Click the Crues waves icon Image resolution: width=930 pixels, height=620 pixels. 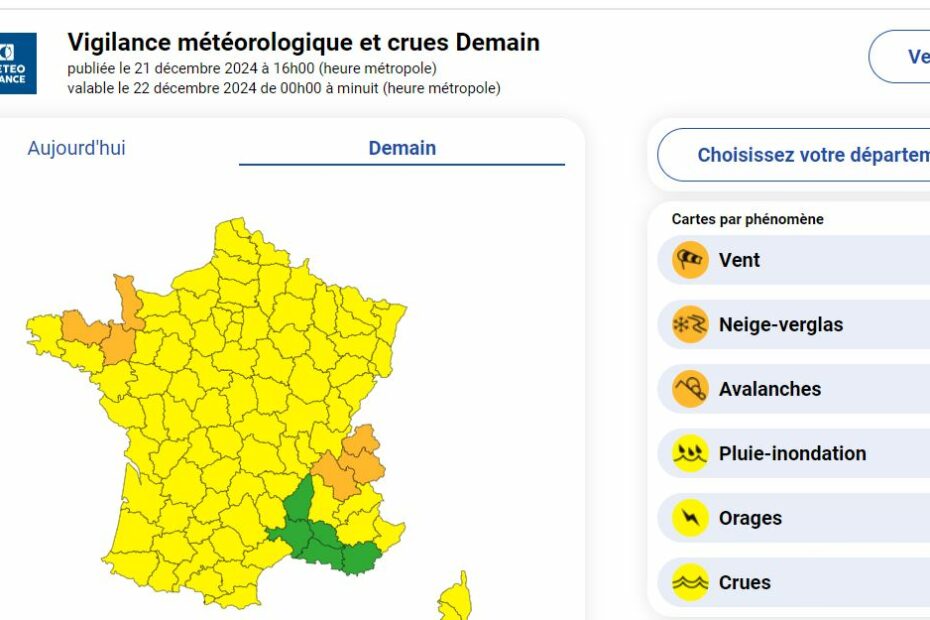(x=690, y=582)
